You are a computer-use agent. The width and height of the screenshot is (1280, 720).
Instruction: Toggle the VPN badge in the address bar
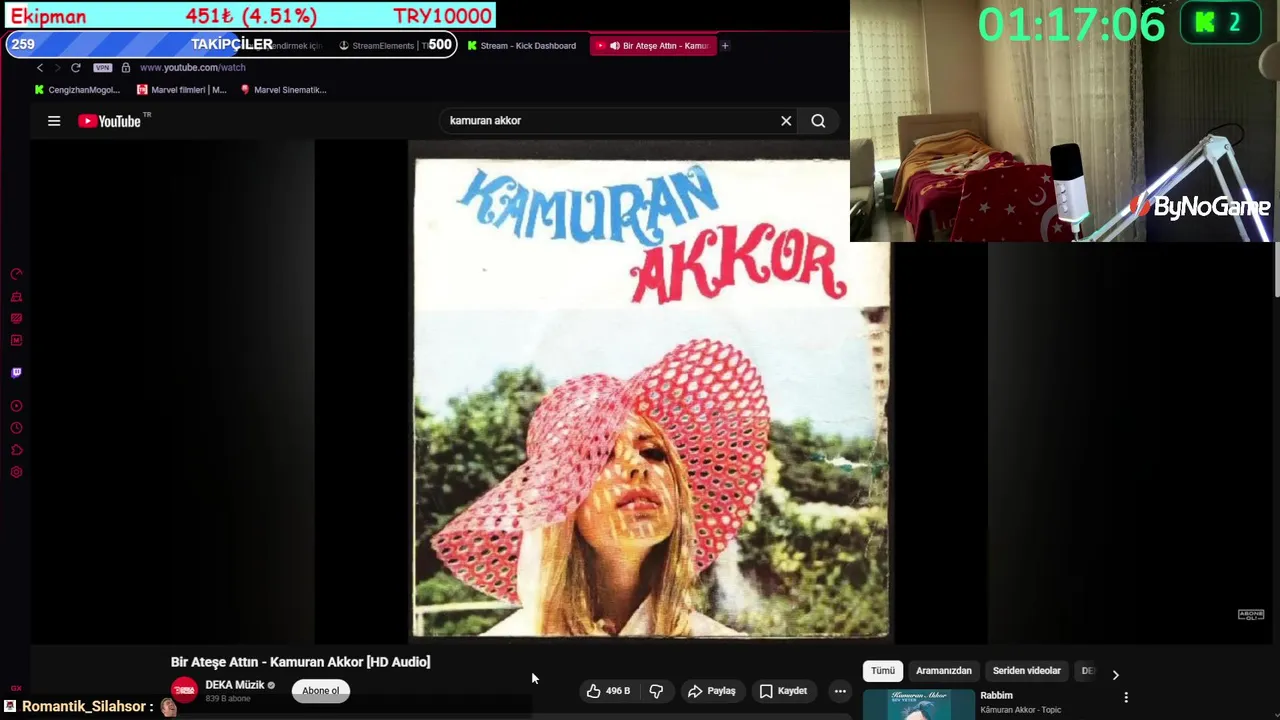(x=102, y=67)
